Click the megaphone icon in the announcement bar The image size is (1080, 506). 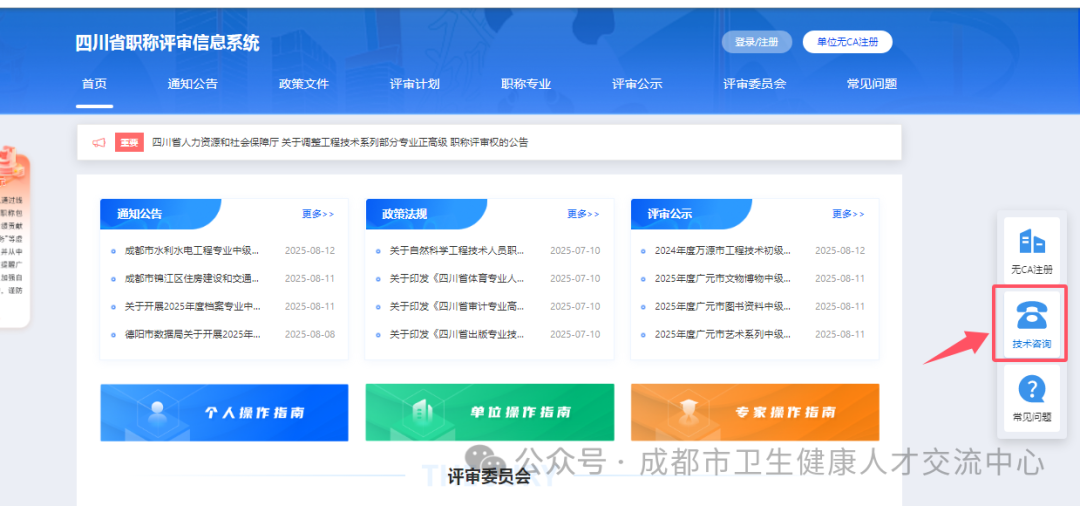pos(98,143)
